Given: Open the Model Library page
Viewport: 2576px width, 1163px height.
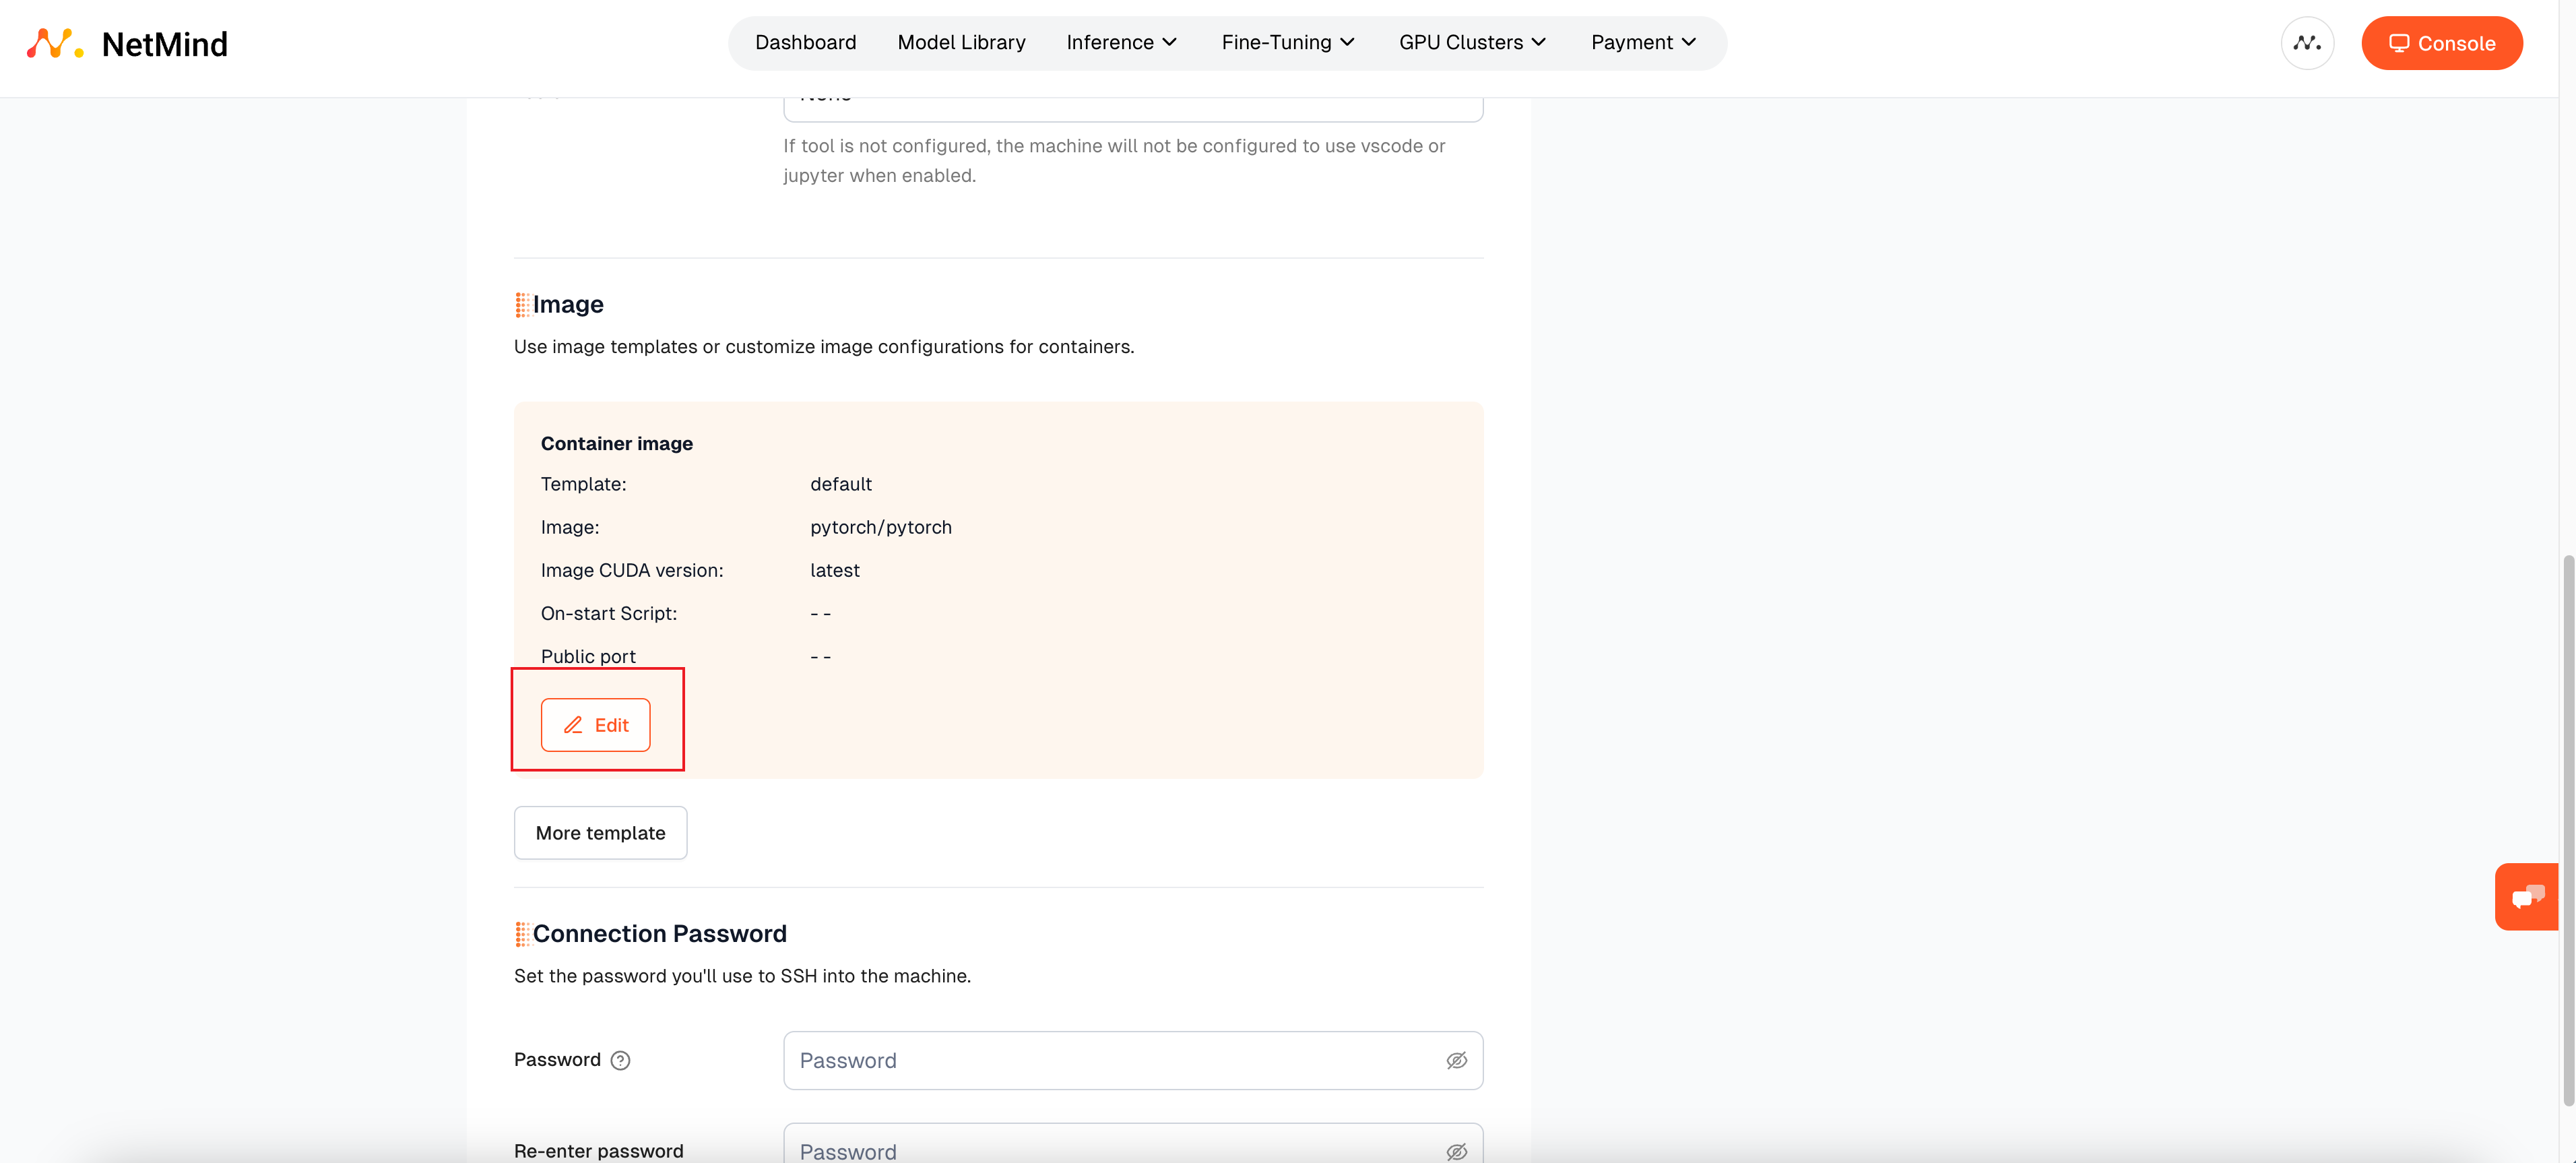Looking at the screenshot, I should tap(961, 42).
